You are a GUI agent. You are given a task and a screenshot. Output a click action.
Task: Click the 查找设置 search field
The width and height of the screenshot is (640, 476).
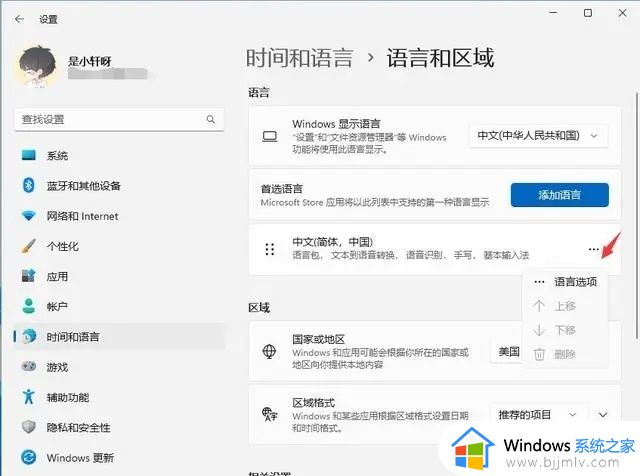[x=119, y=119]
